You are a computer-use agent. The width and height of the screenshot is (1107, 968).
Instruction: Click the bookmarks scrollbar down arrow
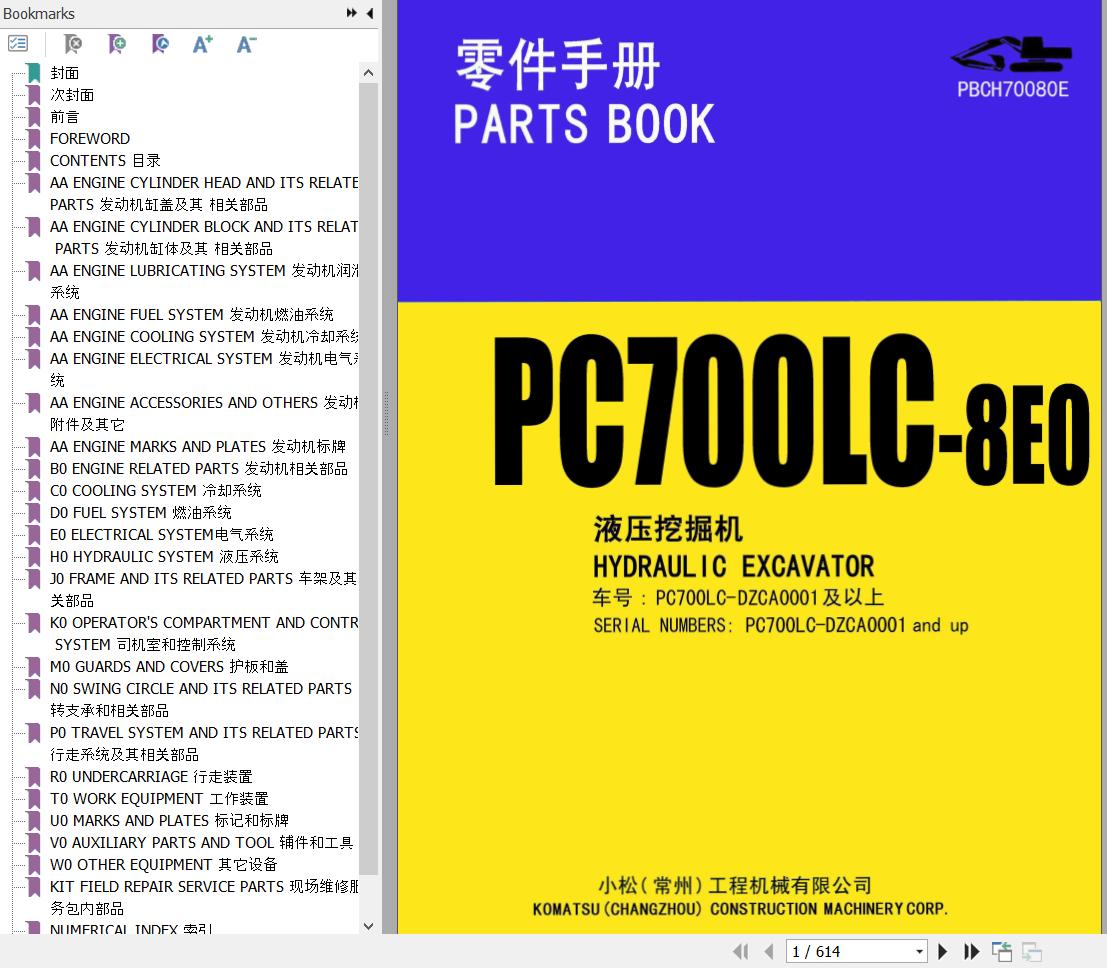pos(368,926)
